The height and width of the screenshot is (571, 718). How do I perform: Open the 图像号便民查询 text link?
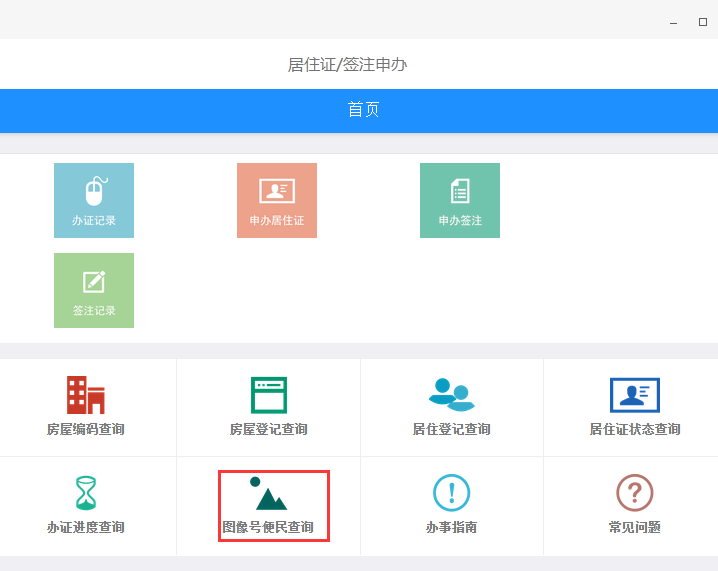(268, 527)
